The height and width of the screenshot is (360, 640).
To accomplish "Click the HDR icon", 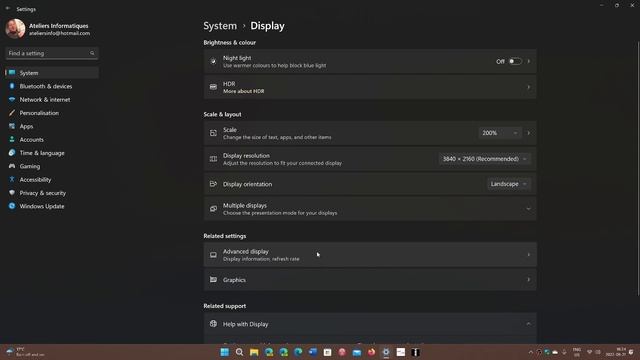I will click(213, 87).
